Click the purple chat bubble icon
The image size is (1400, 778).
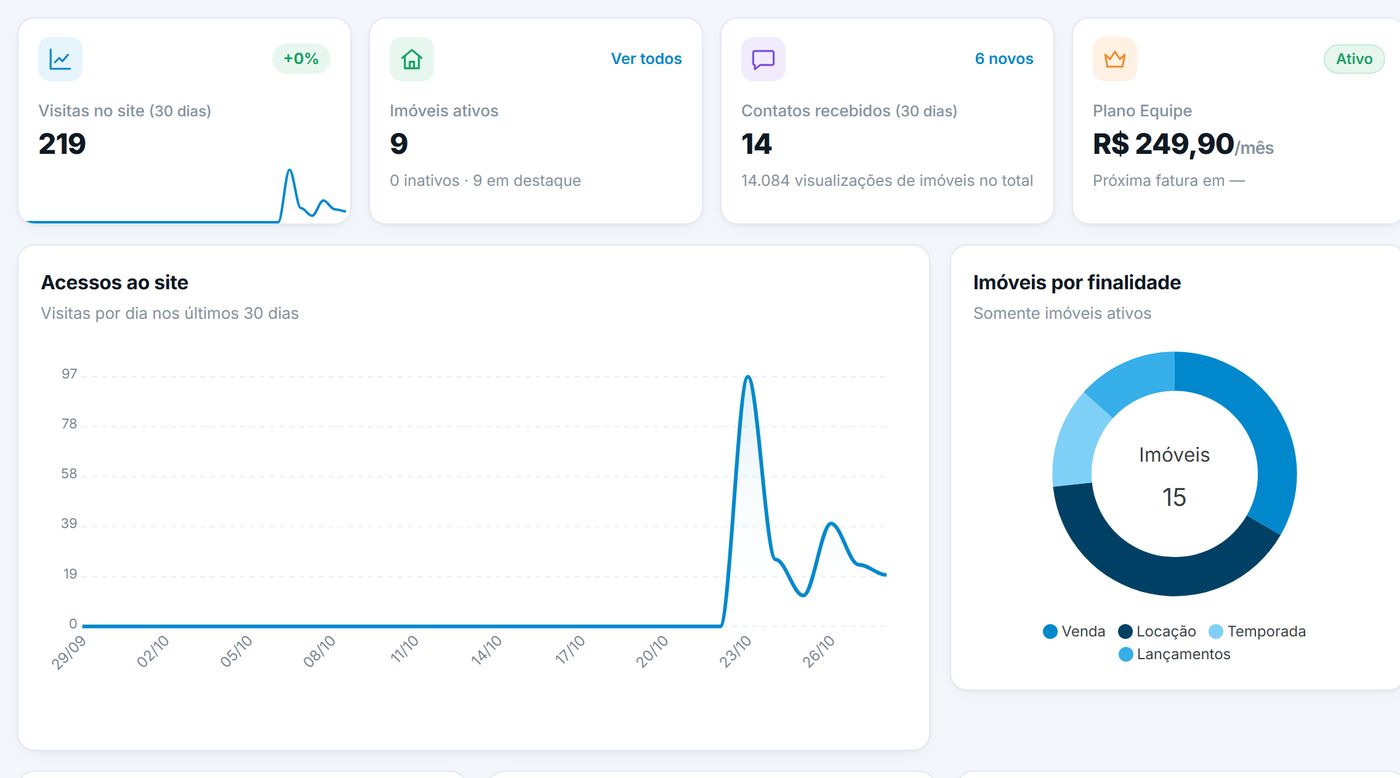point(763,59)
